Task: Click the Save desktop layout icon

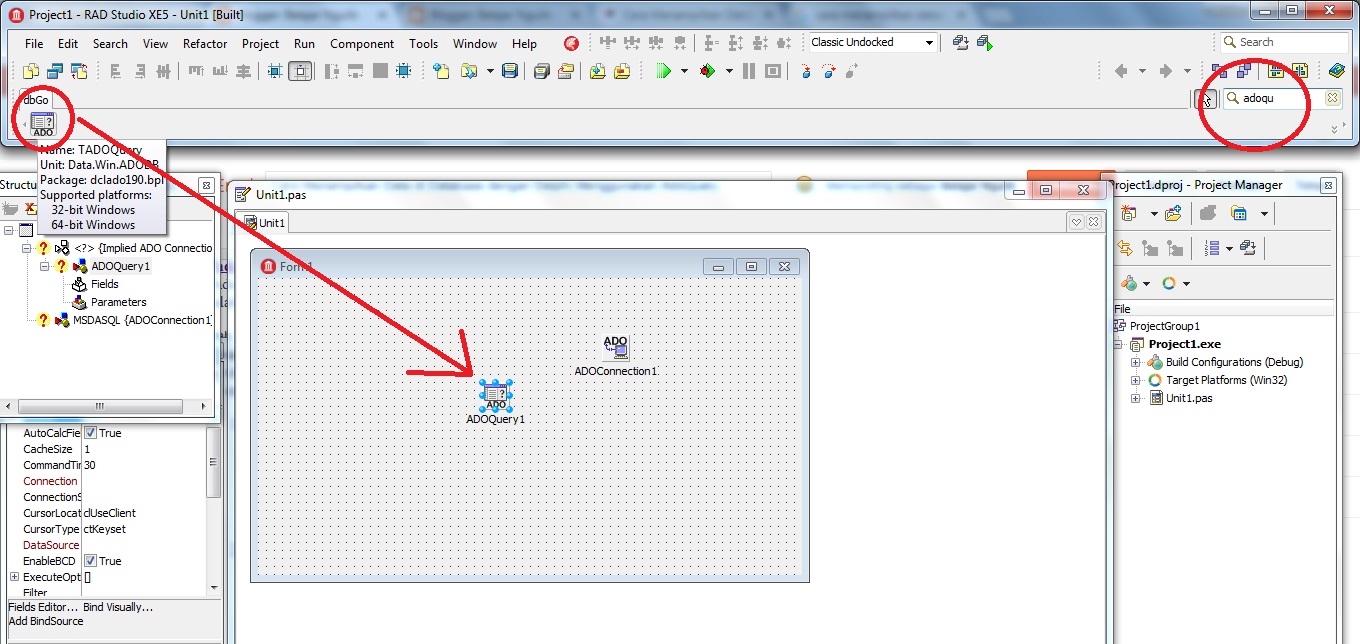Action: [x=960, y=42]
